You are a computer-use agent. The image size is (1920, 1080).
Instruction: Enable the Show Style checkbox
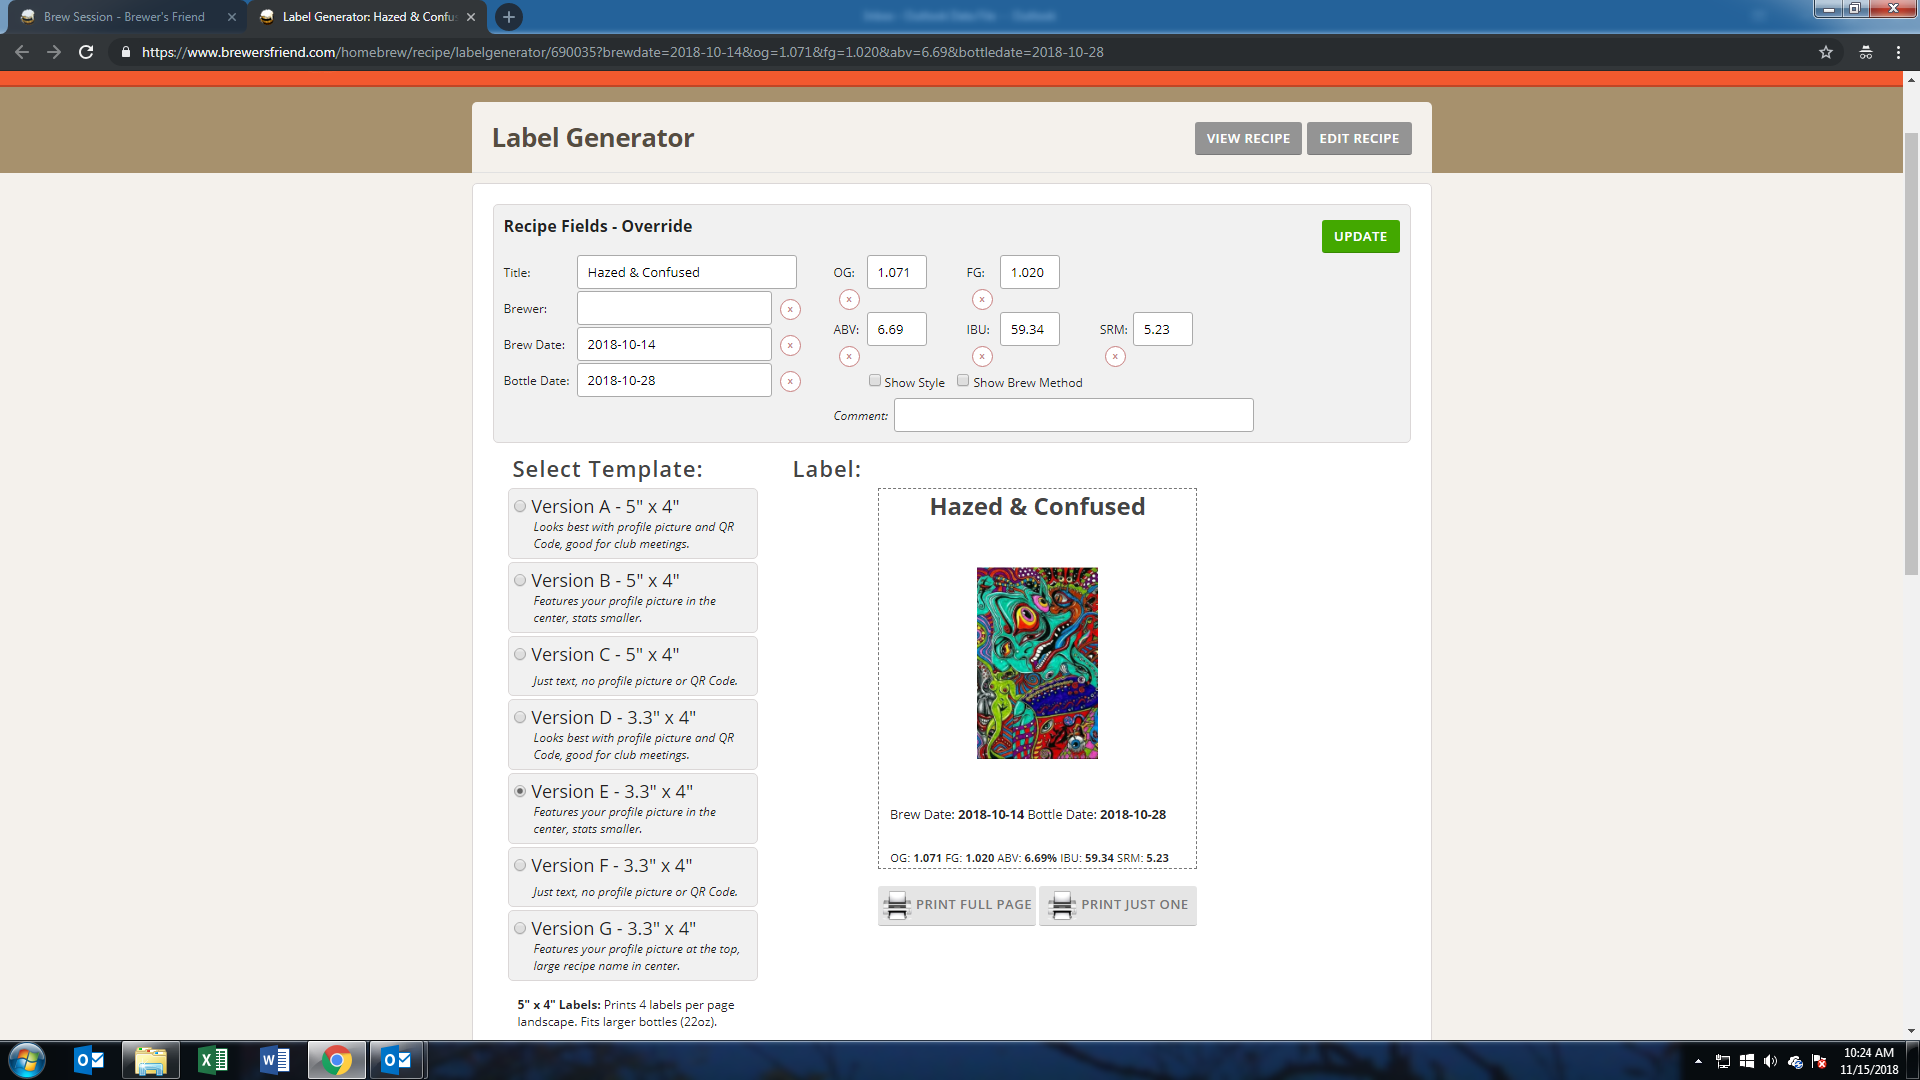[x=875, y=381]
